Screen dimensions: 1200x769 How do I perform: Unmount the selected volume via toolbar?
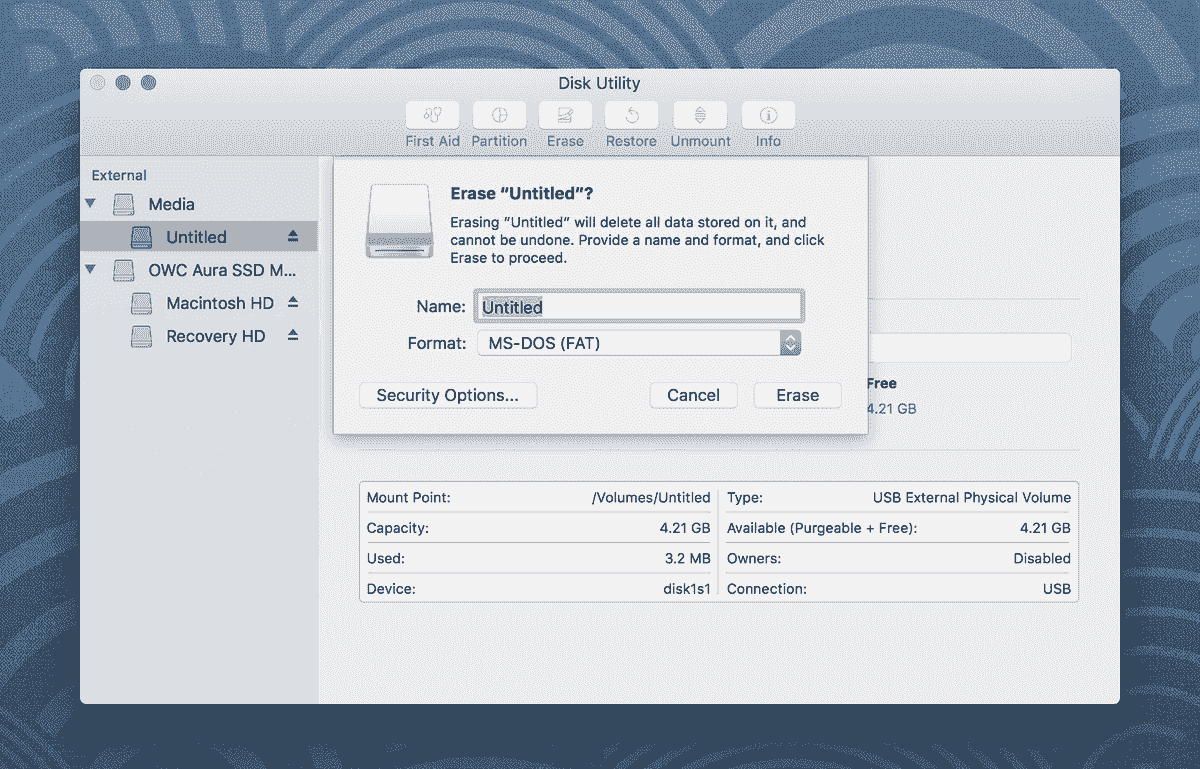coord(699,115)
